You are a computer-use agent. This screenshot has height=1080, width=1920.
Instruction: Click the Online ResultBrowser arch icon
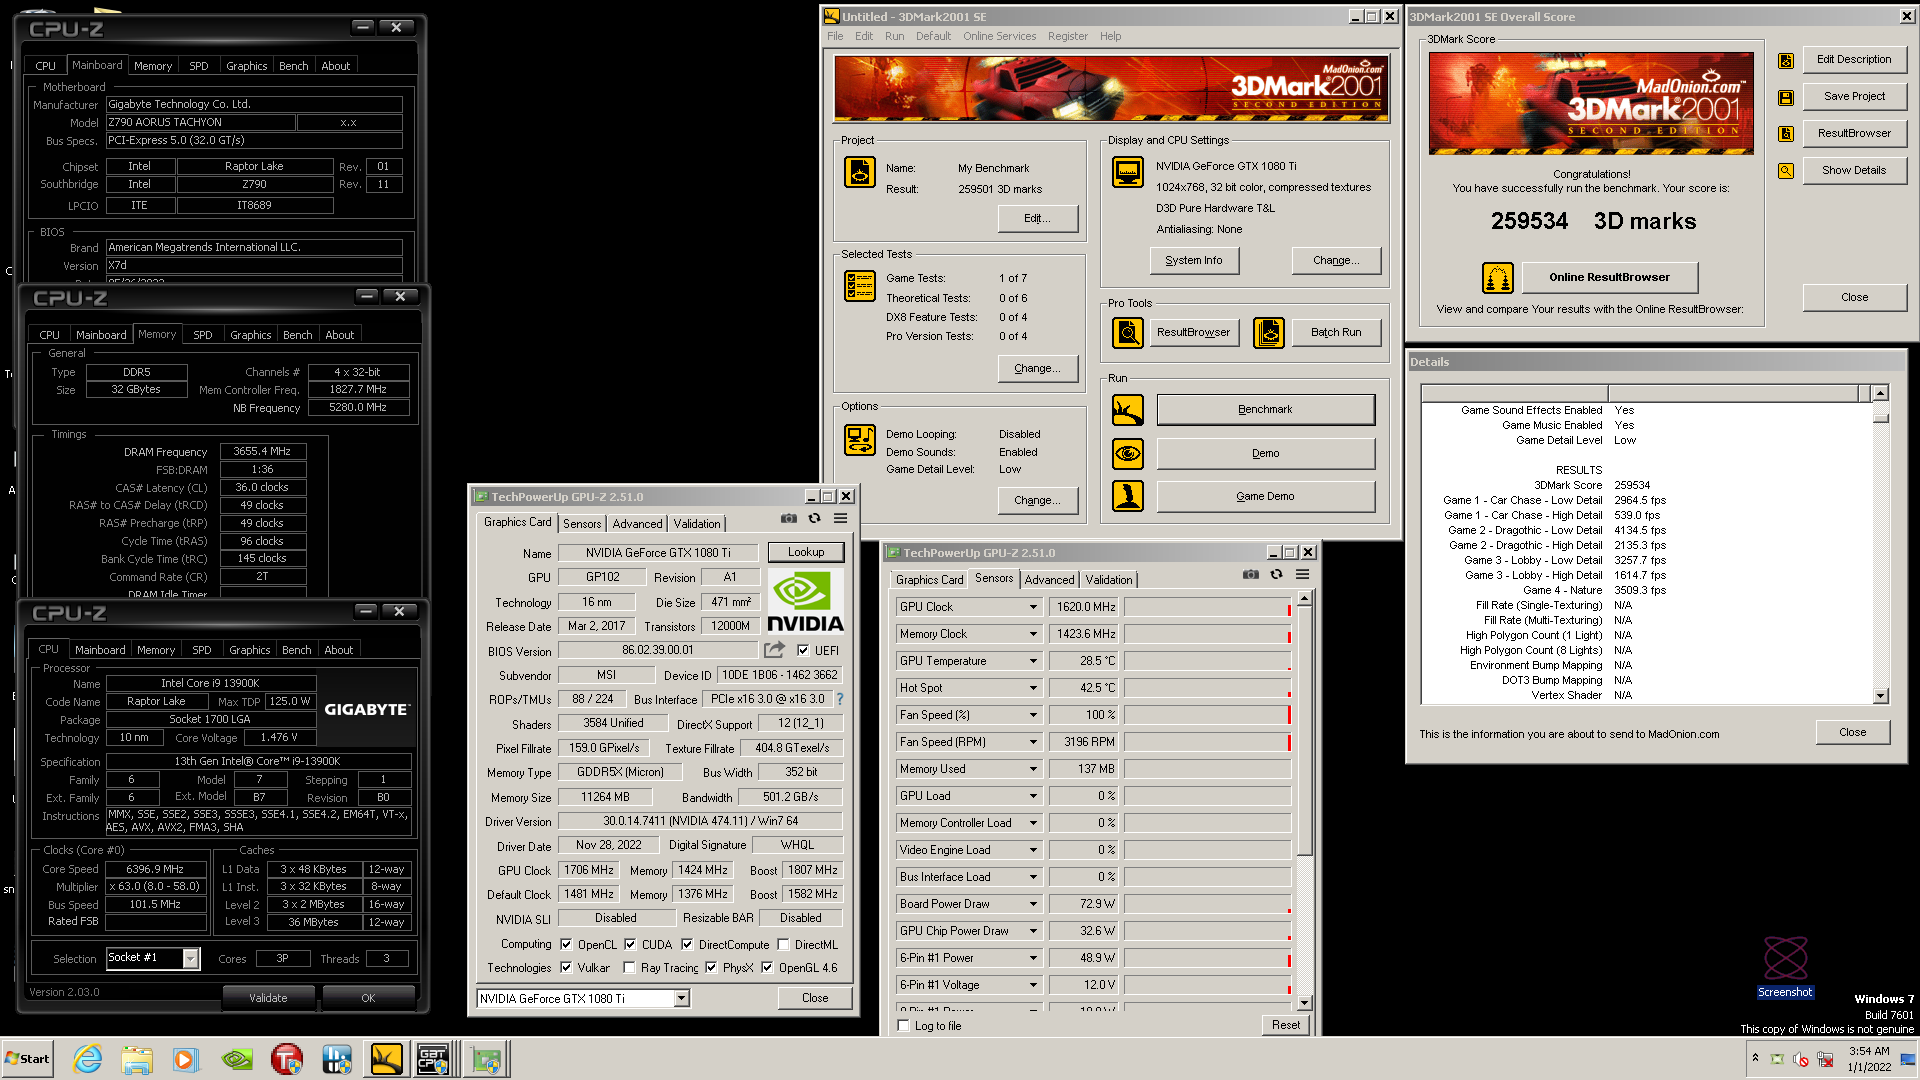[x=1497, y=277]
